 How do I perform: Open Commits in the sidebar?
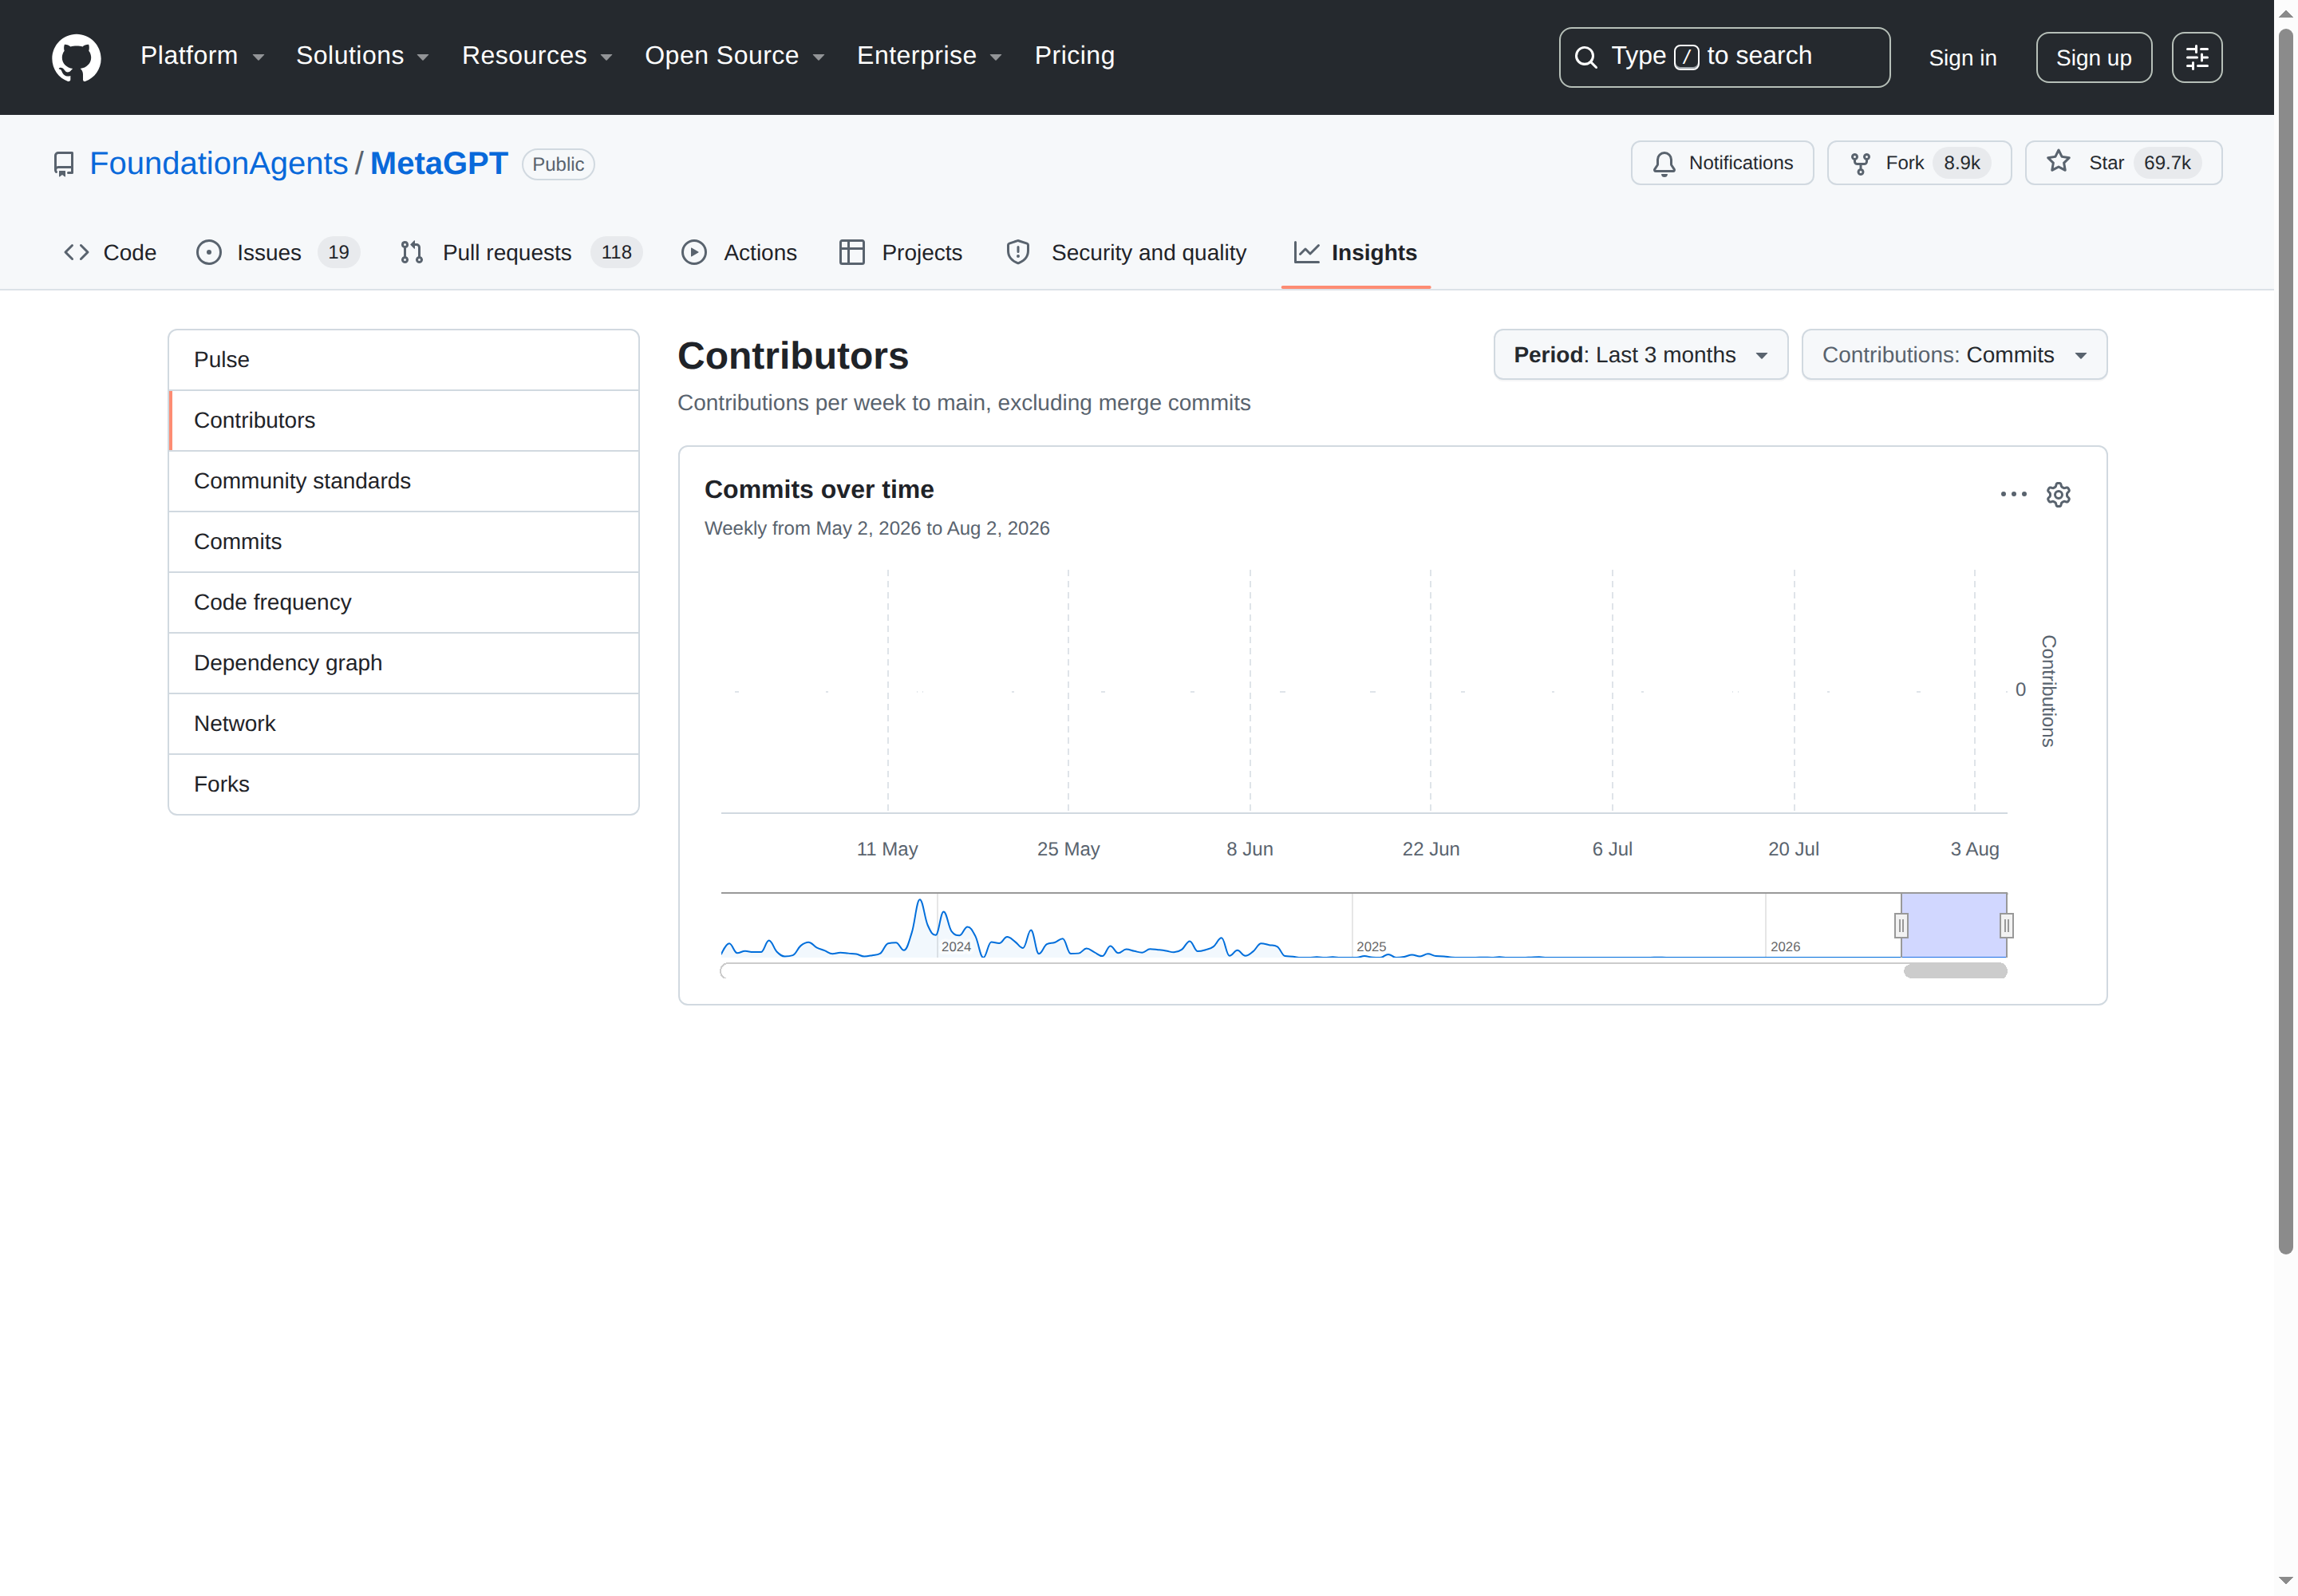point(403,542)
